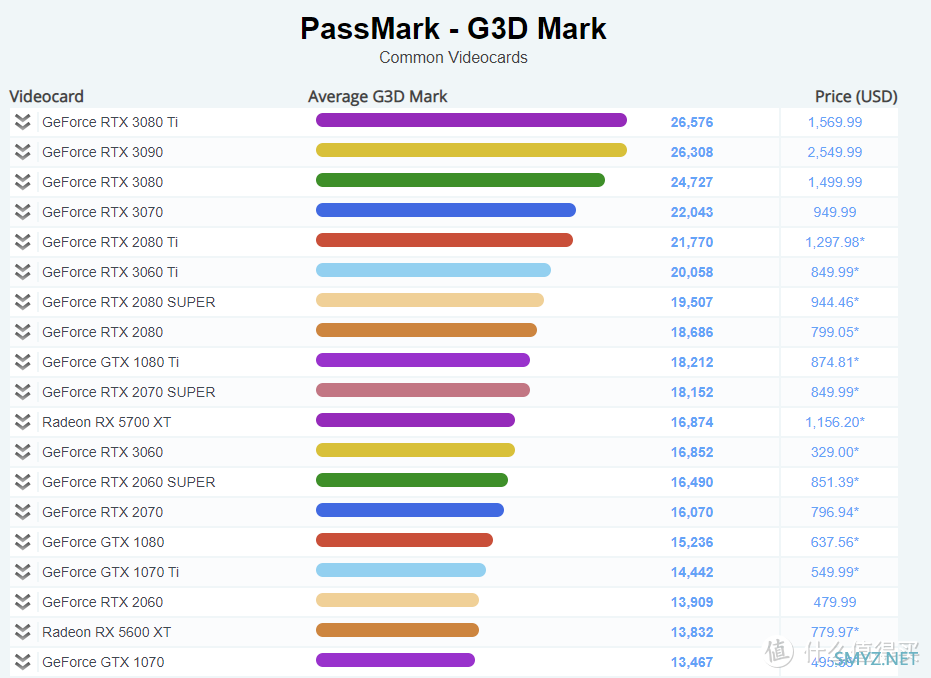Viewport: 931px width, 678px height.
Task: Expand the GeForce RTX 2060 SUPER row chevron
Action: (23, 482)
